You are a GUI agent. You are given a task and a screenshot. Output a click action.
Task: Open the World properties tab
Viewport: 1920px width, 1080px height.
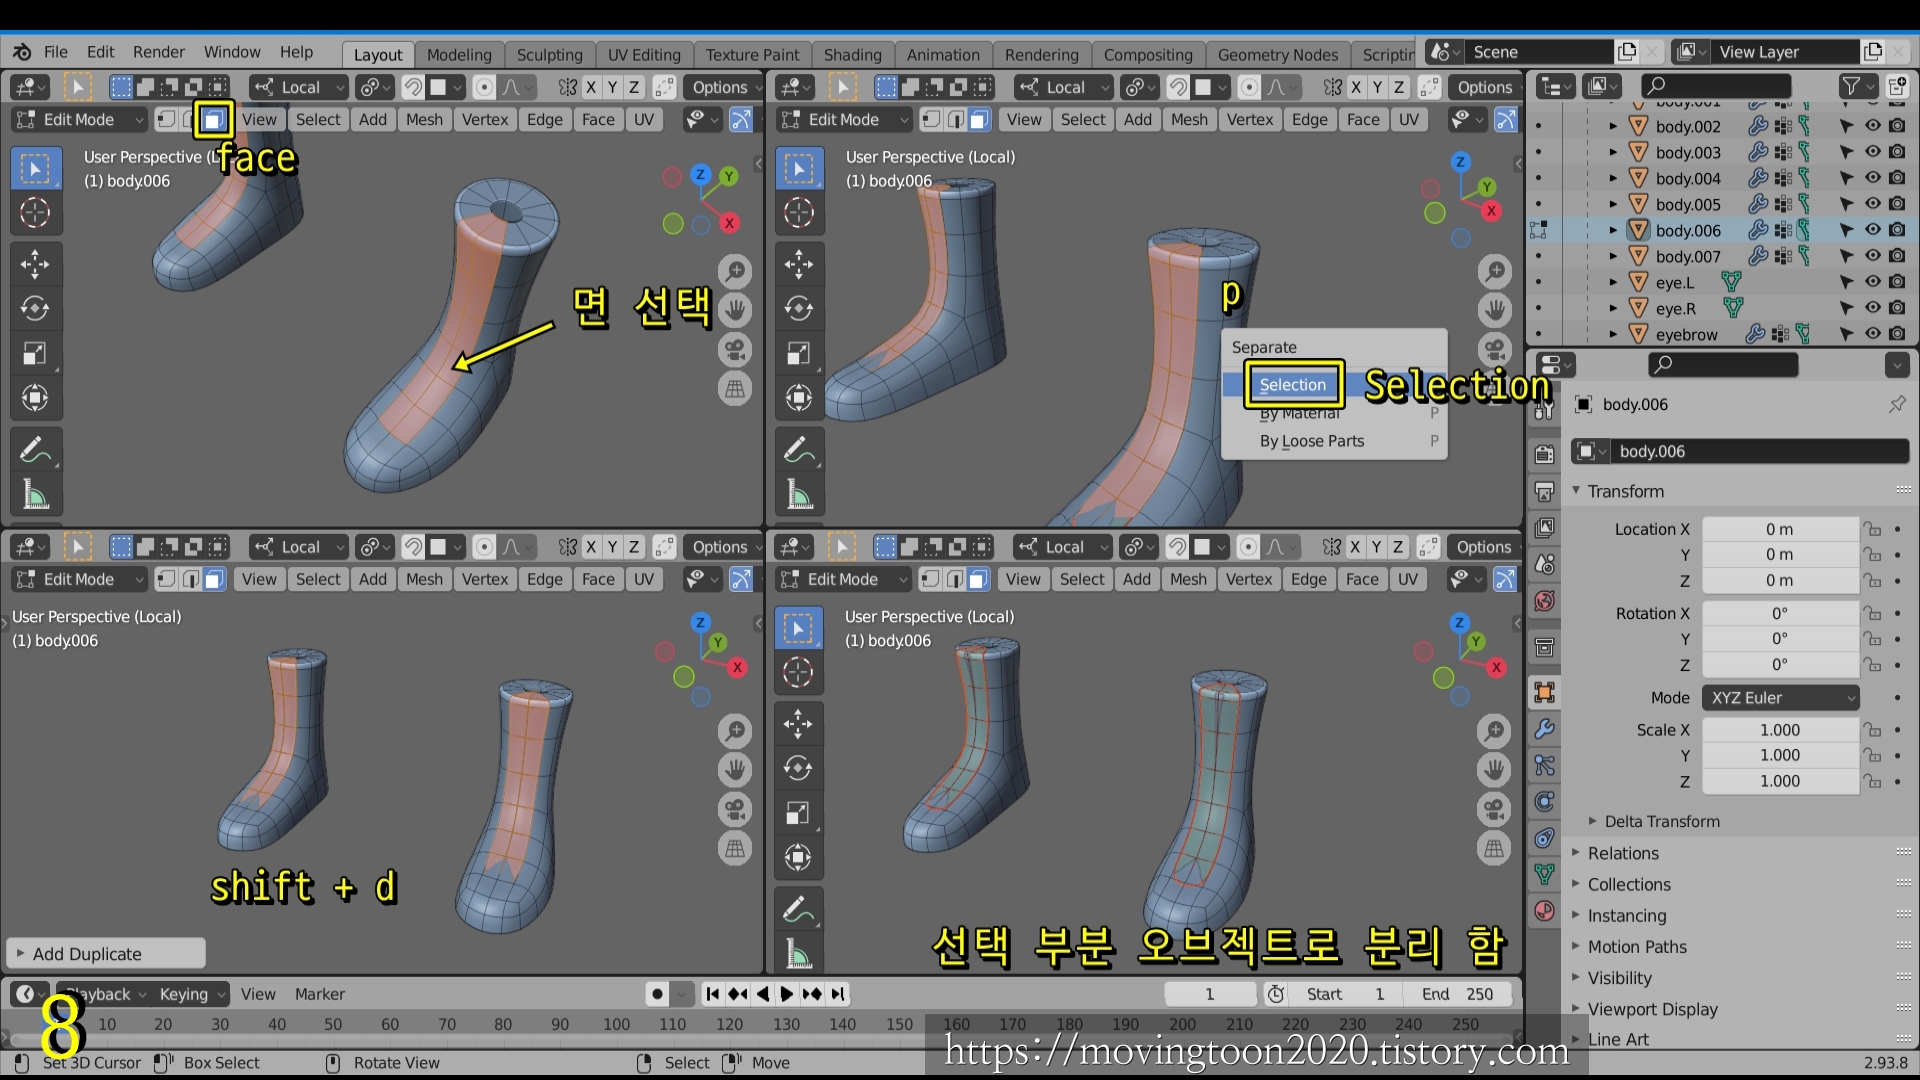[1544, 601]
